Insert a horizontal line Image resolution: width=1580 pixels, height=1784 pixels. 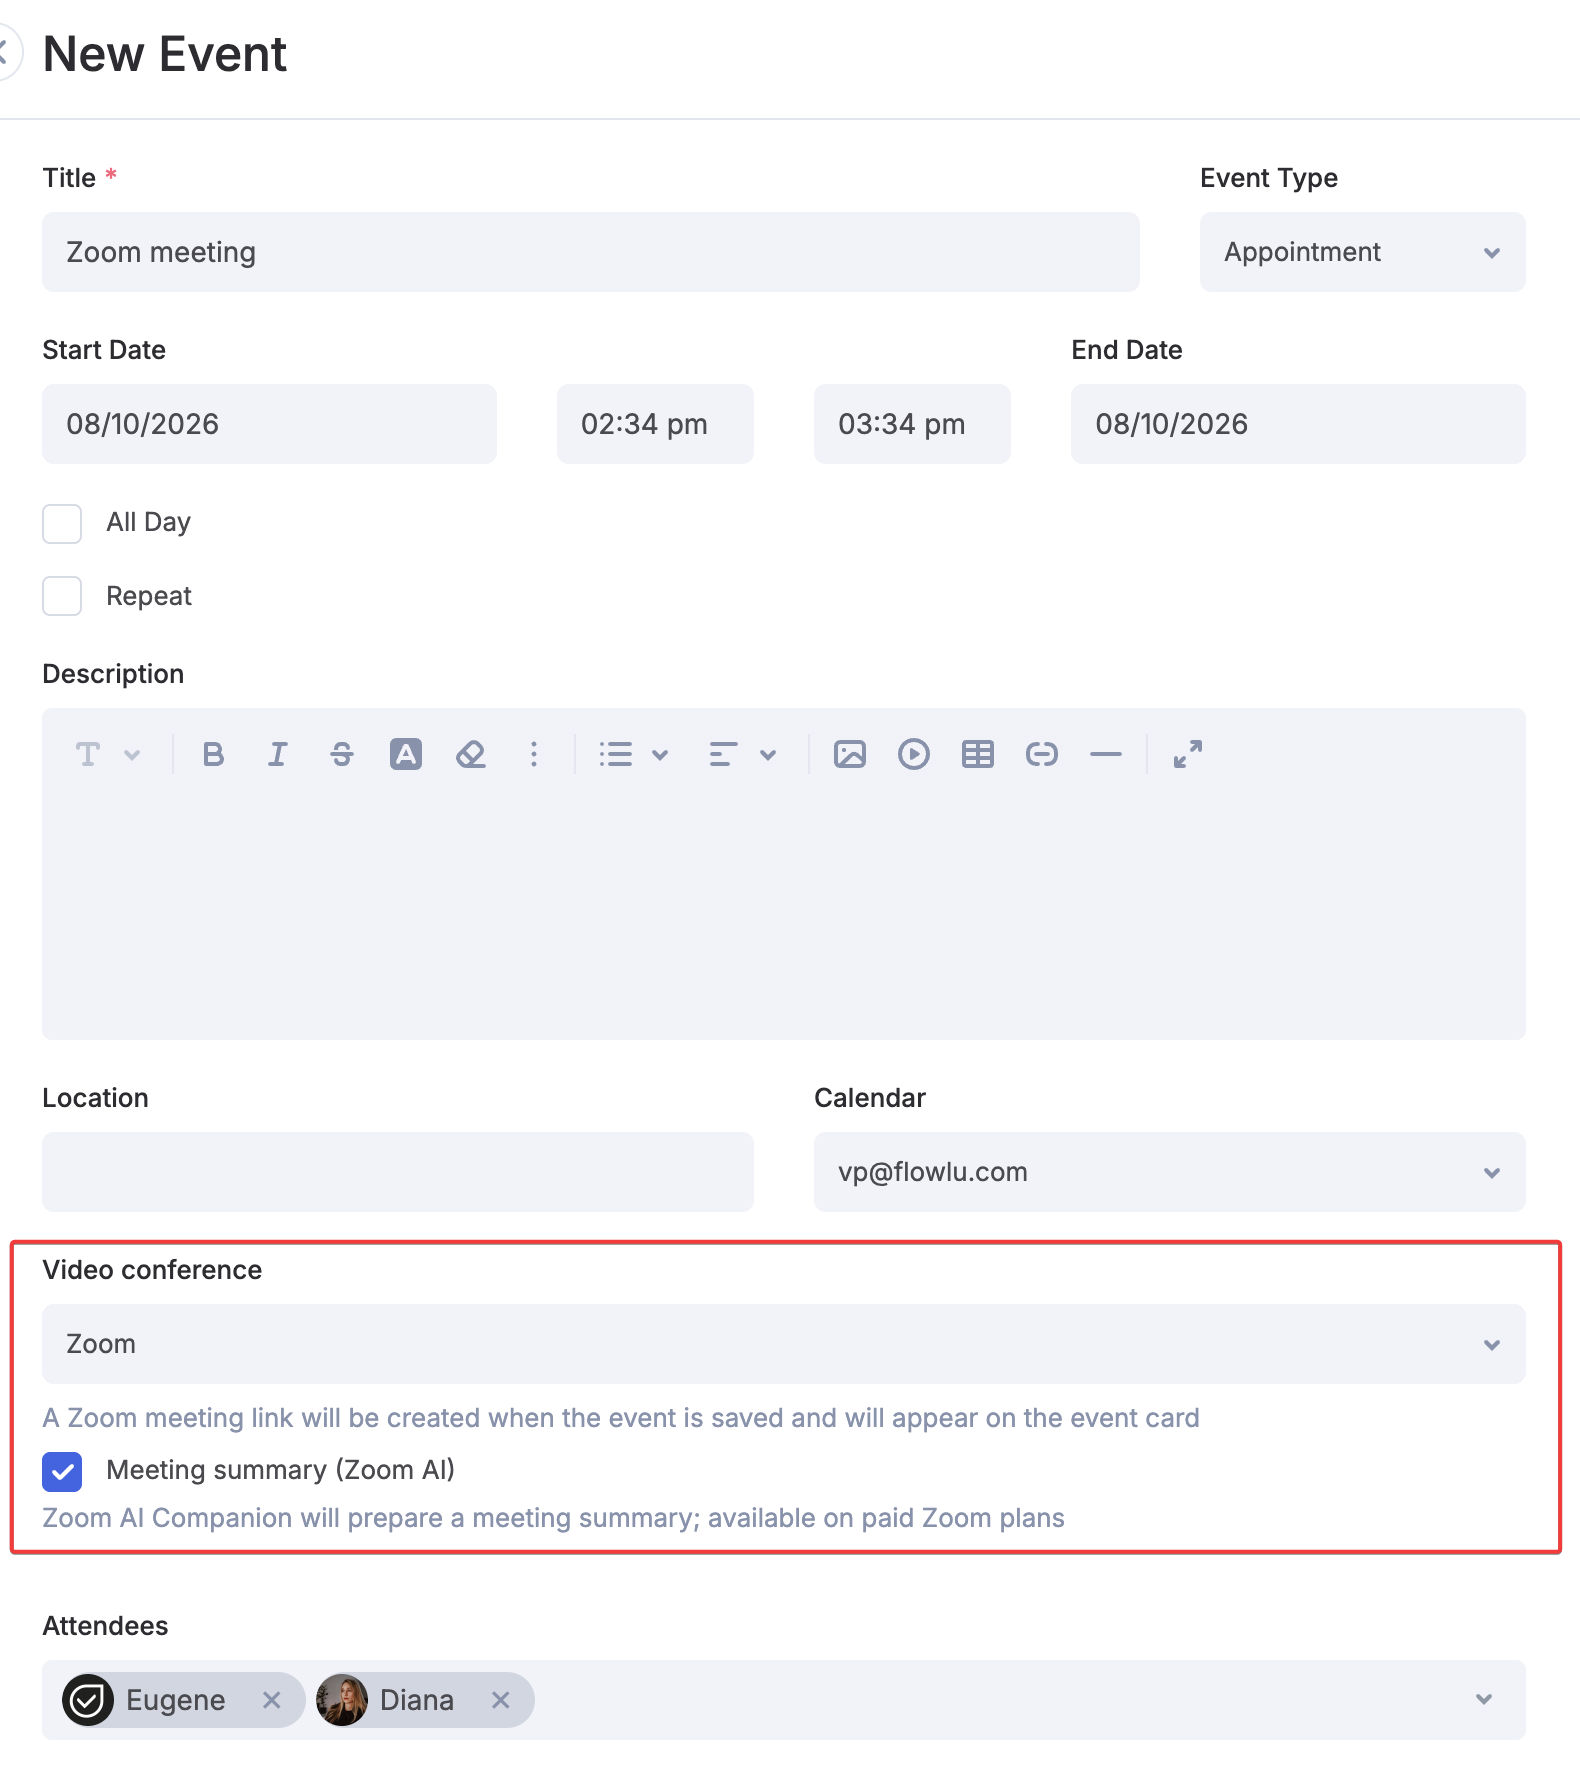pos(1106,754)
